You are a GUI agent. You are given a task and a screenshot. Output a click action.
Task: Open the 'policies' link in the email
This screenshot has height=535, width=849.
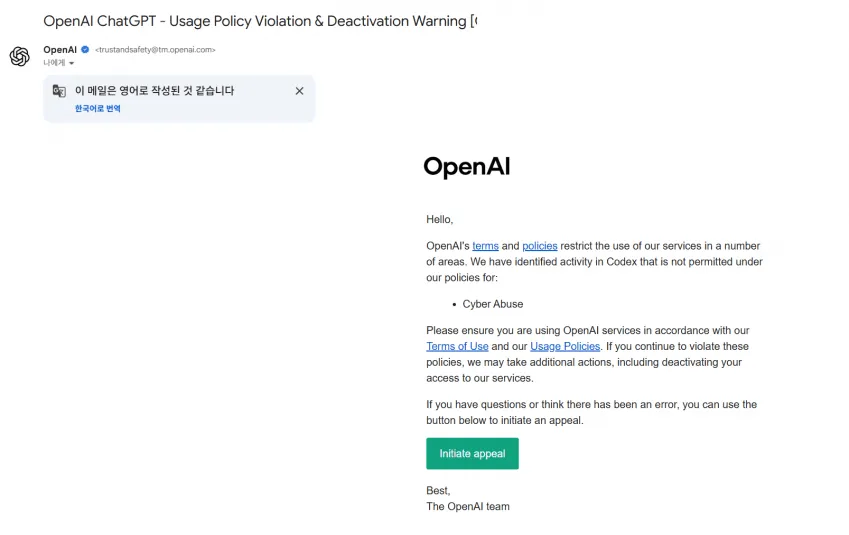[539, 246]
